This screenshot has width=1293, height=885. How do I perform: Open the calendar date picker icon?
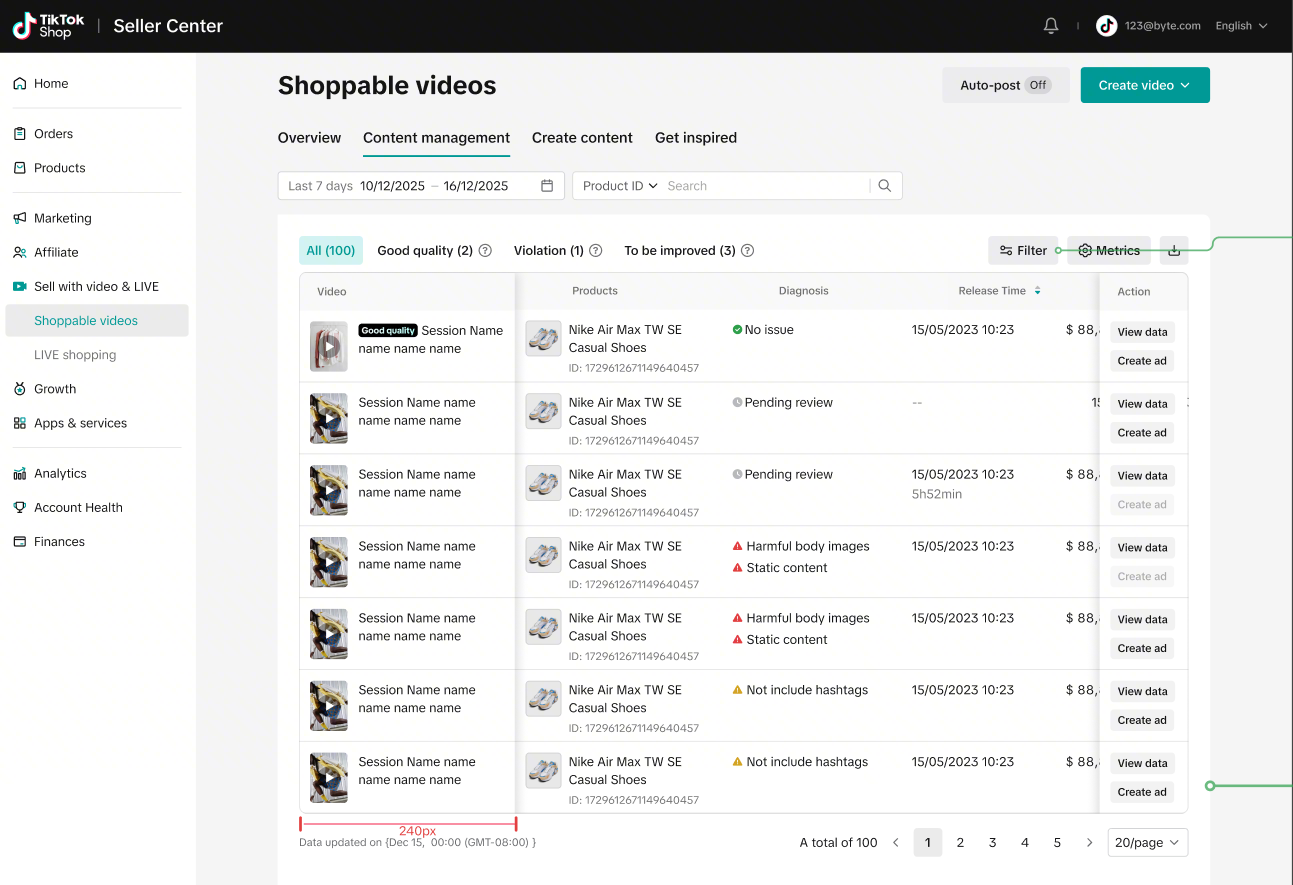click(x=547, y=186)
